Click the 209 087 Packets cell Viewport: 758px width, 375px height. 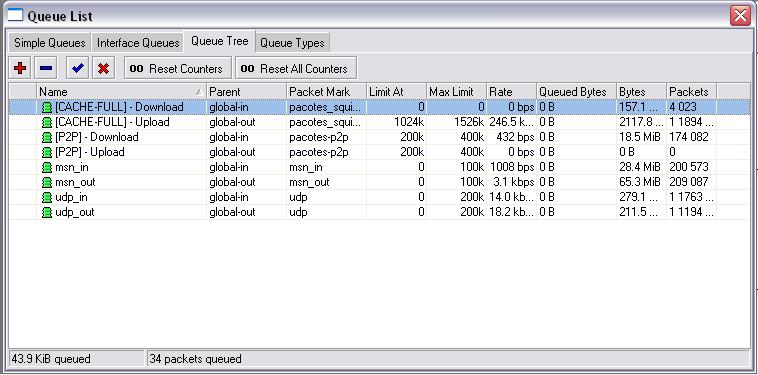click(x=689, y=182)
